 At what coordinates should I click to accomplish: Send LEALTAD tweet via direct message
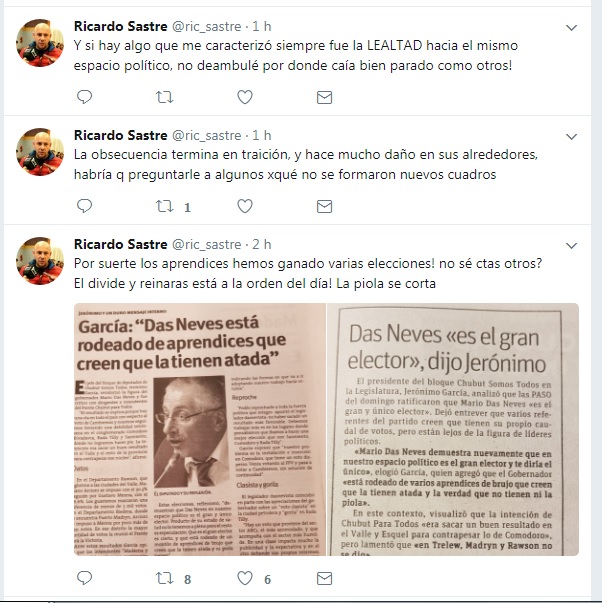click(324, 97)
